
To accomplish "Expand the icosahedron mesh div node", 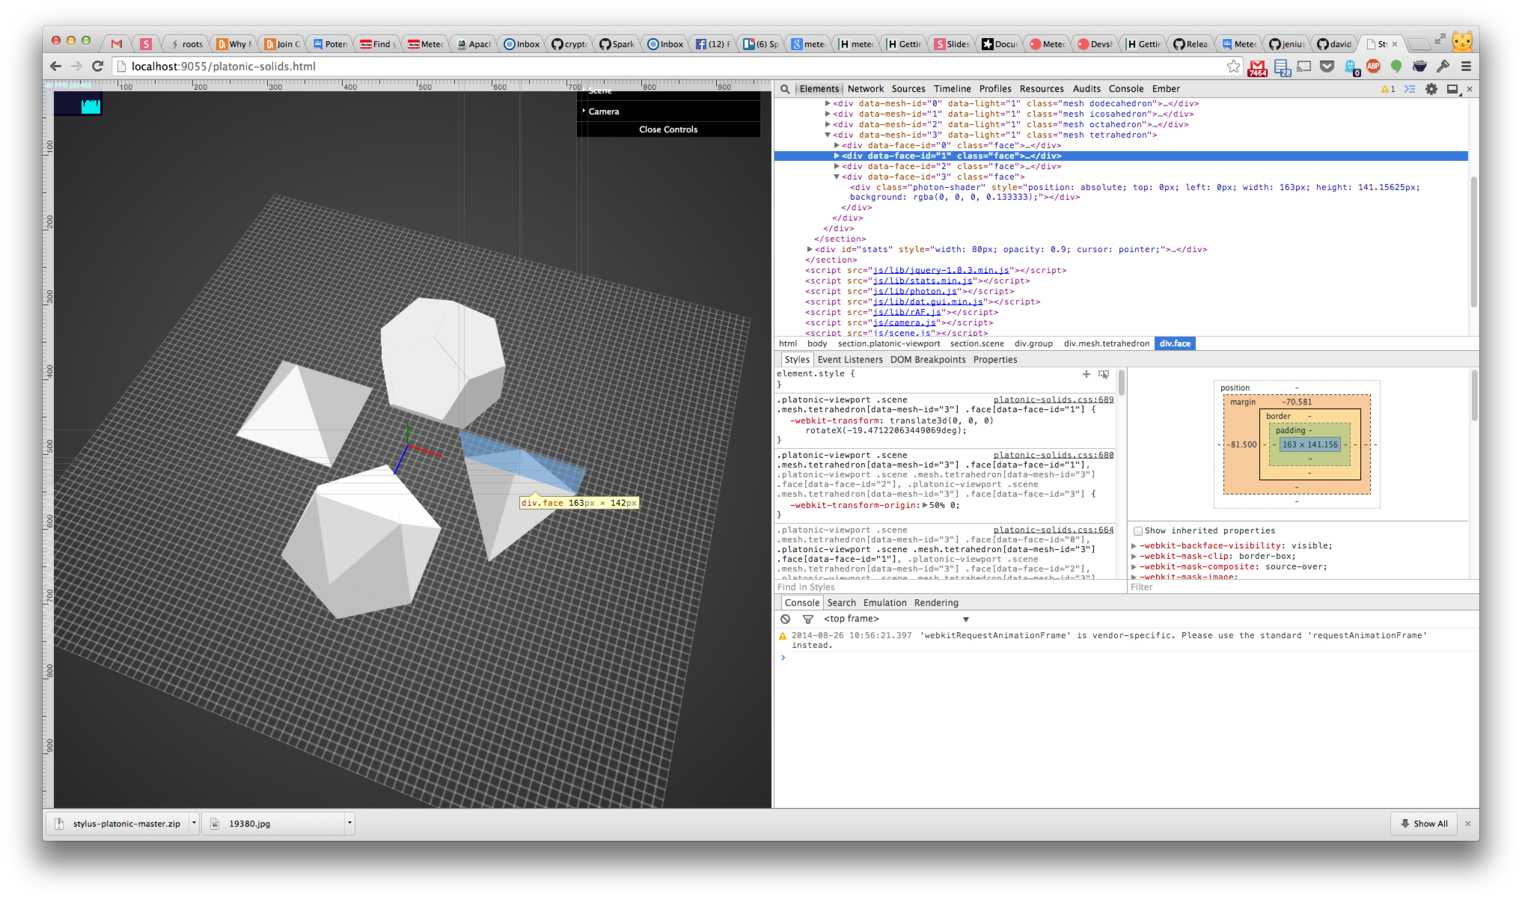I will tap(827, 114).
